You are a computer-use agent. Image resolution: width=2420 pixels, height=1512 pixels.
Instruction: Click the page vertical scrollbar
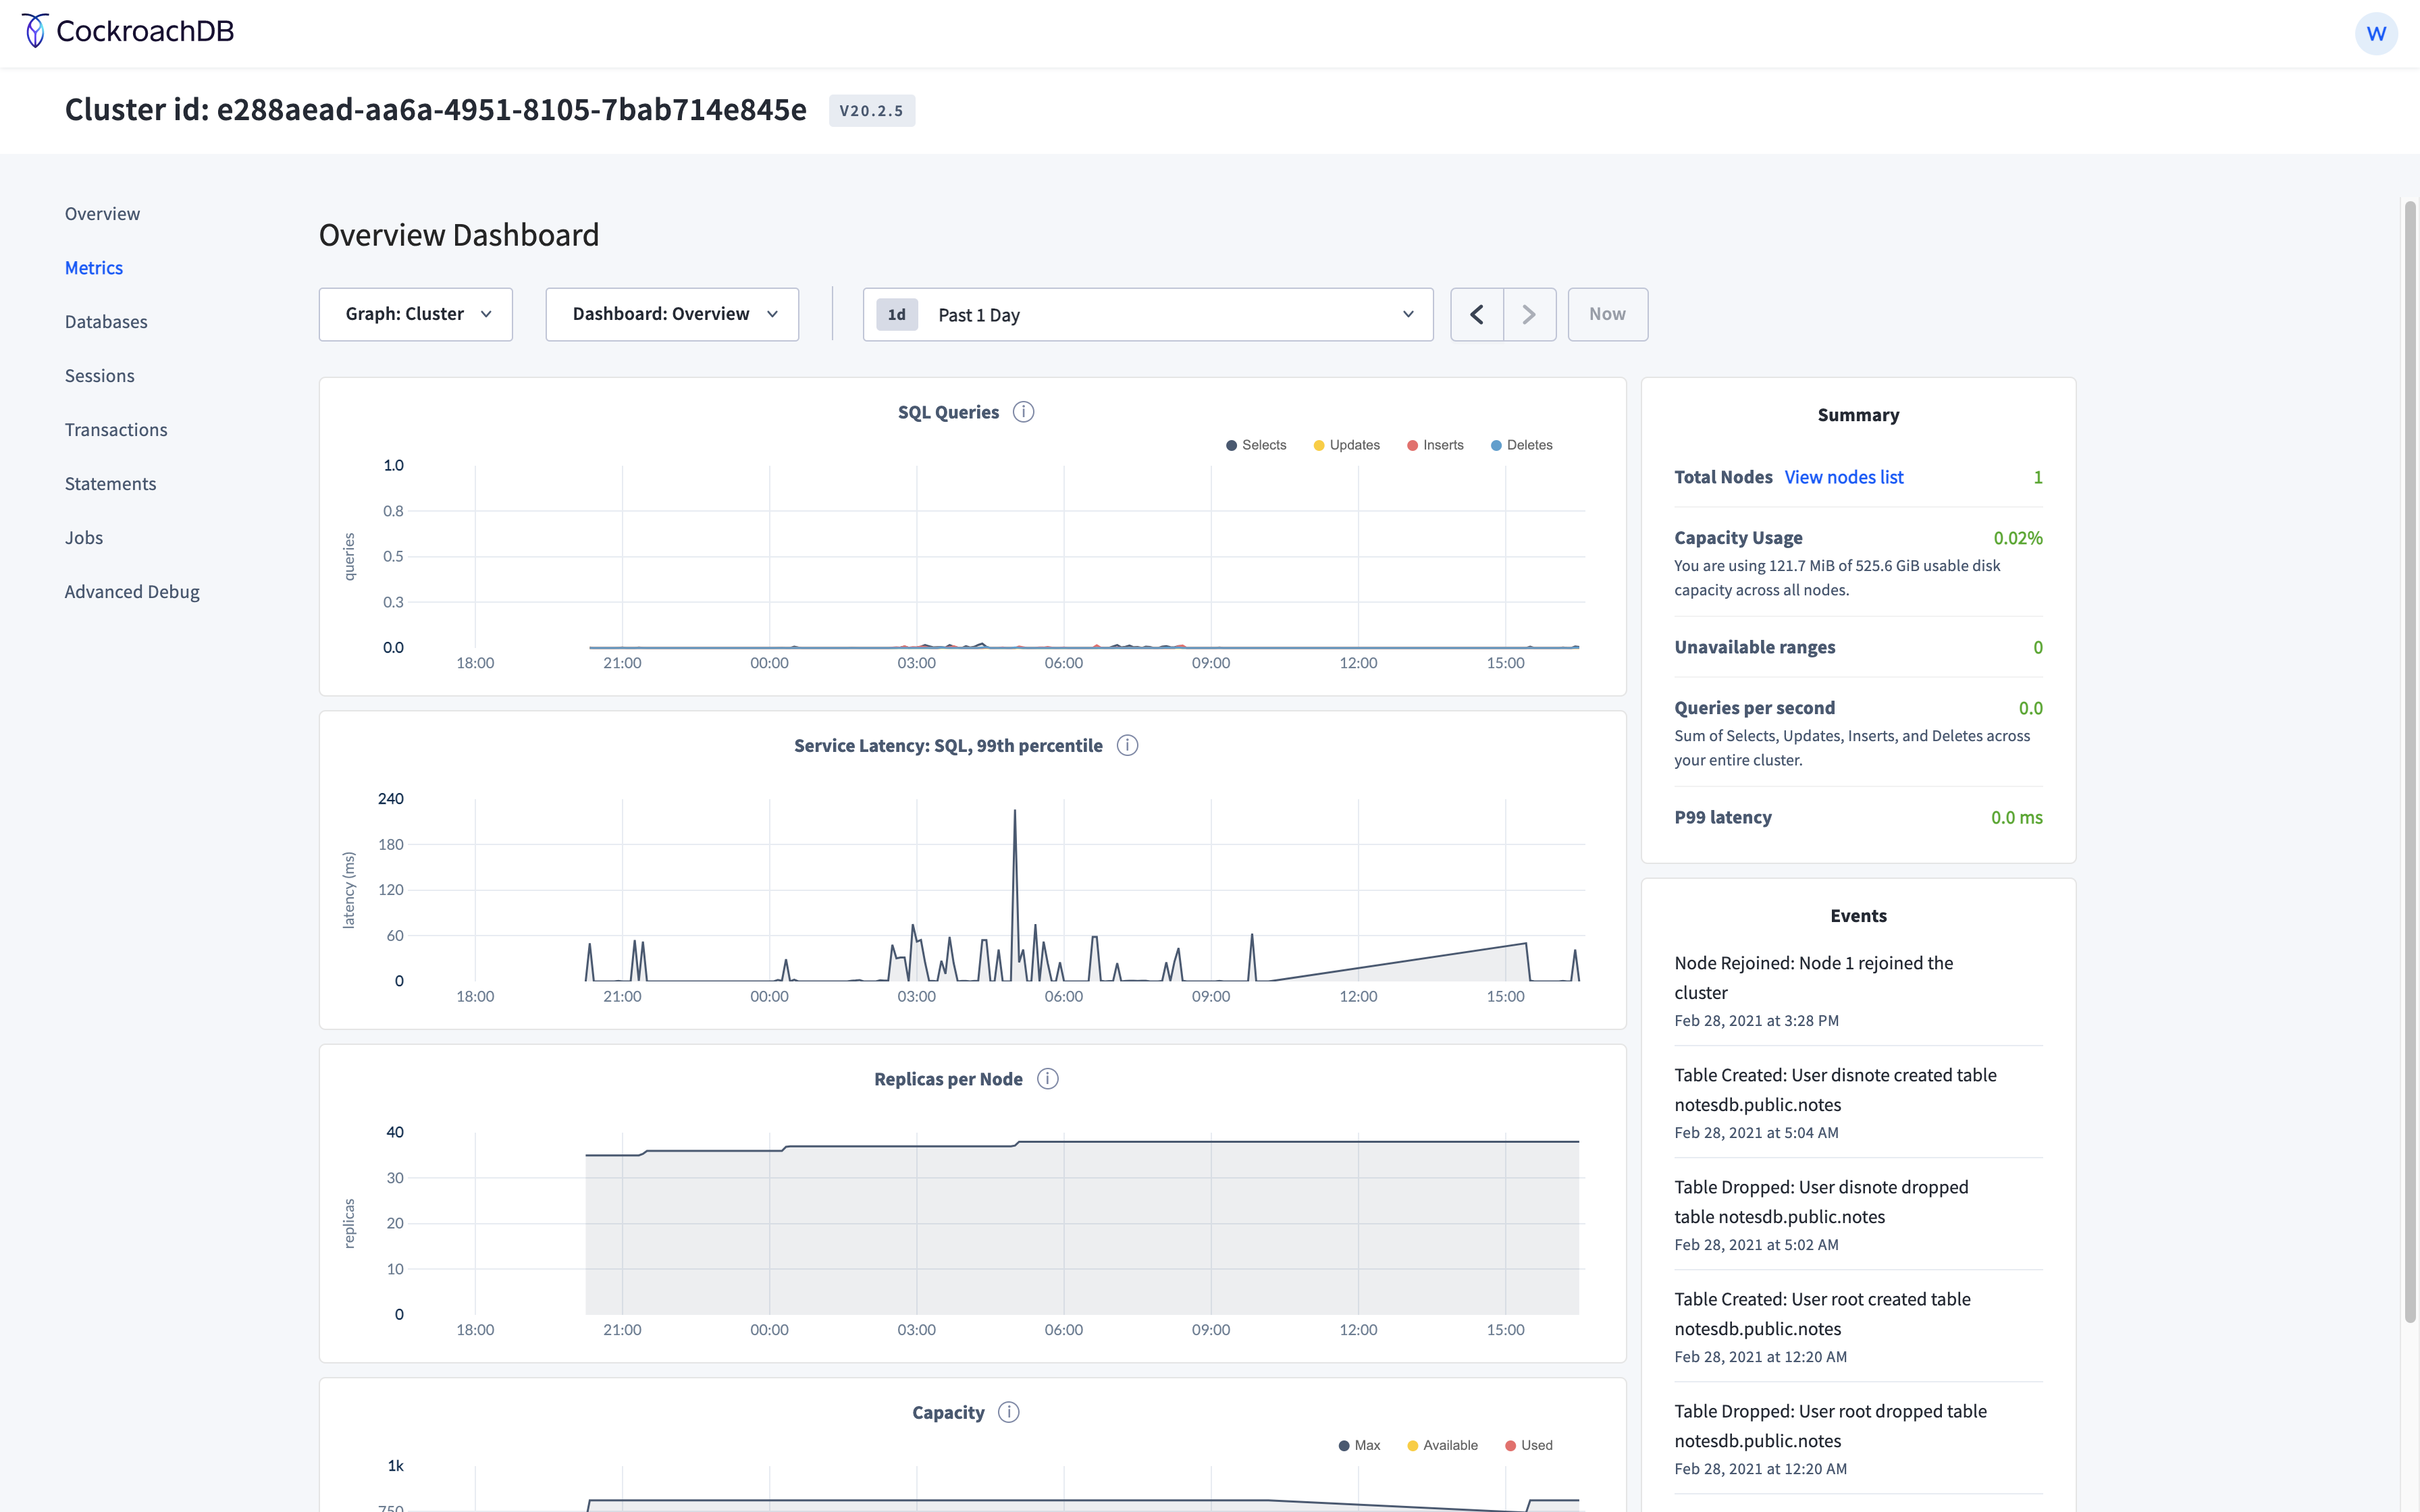point(2409,760)
